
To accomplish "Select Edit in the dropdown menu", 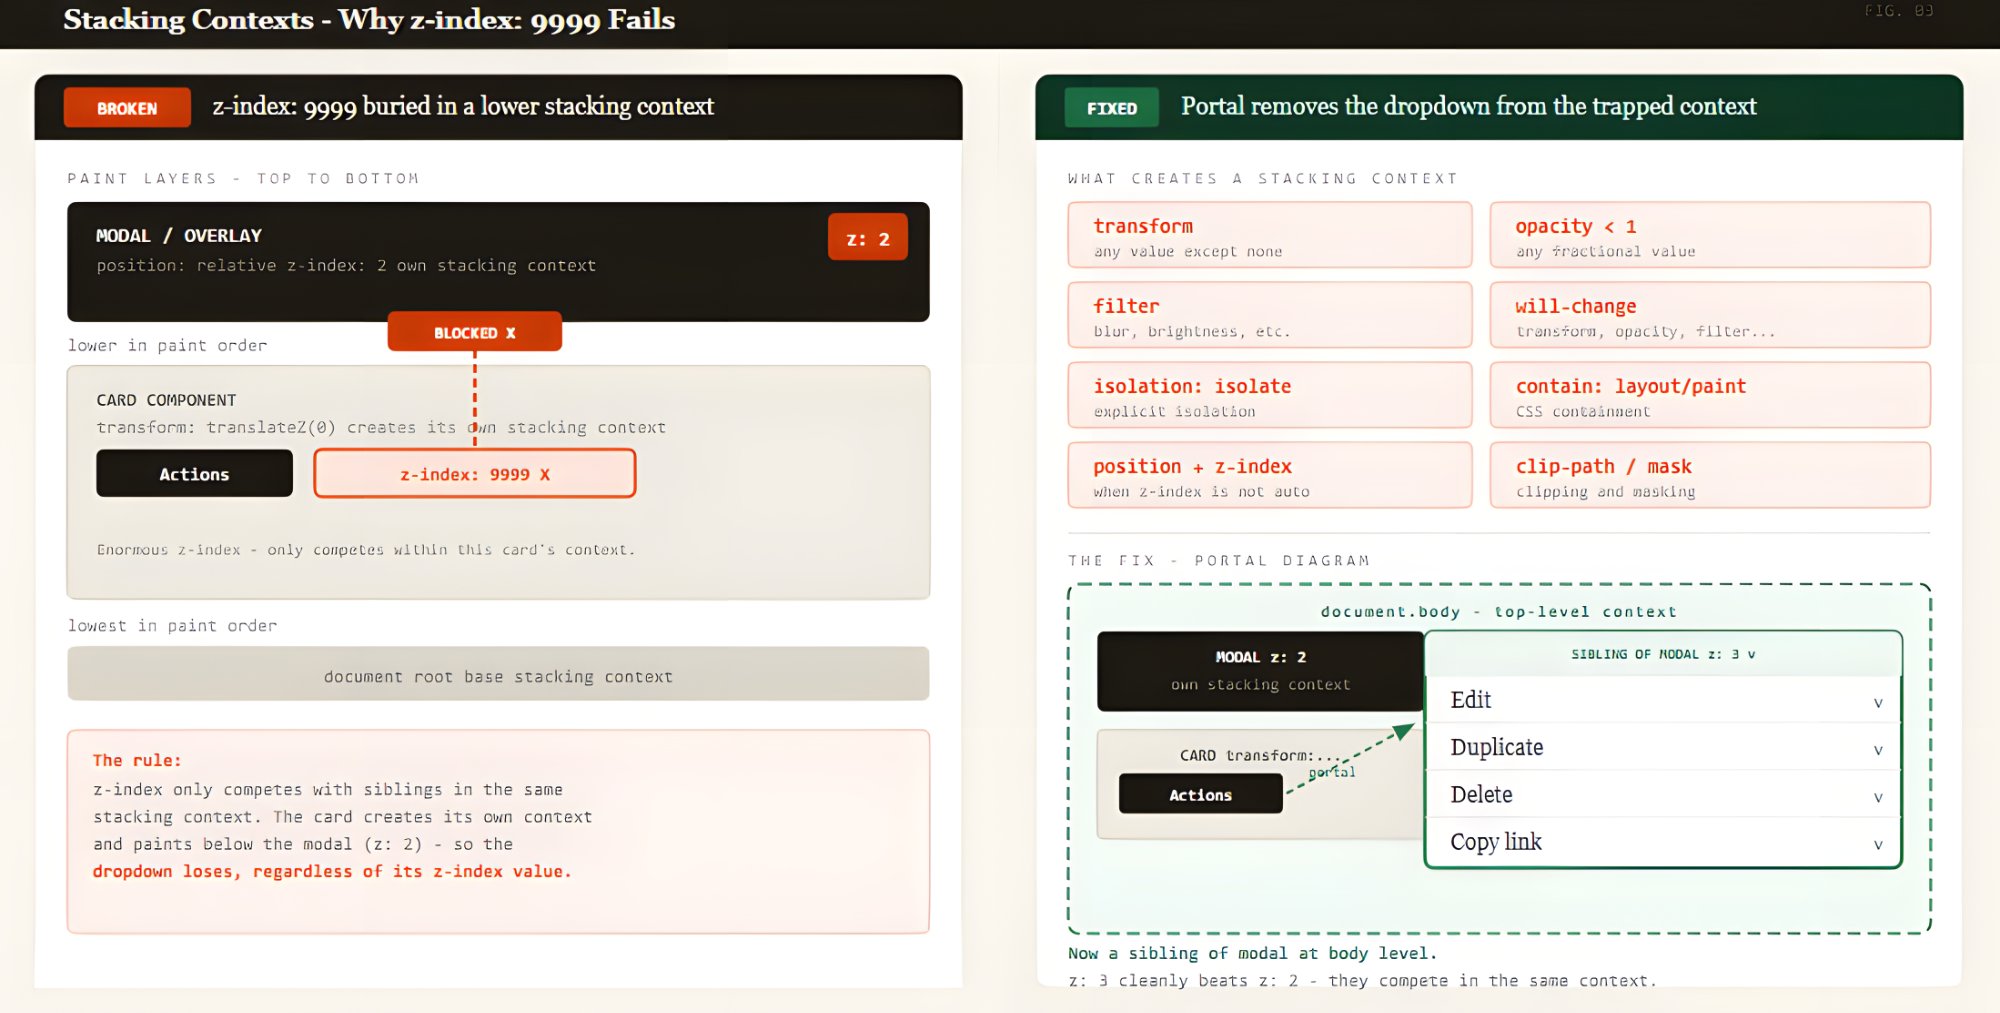I will coord(1471,700).
